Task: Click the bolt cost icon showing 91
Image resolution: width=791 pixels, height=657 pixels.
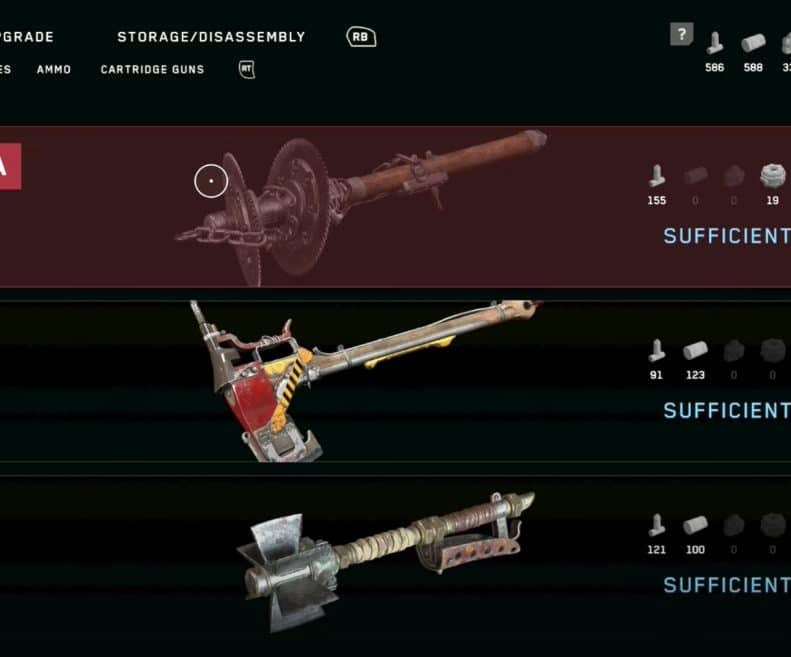Action: click(656, 350)
